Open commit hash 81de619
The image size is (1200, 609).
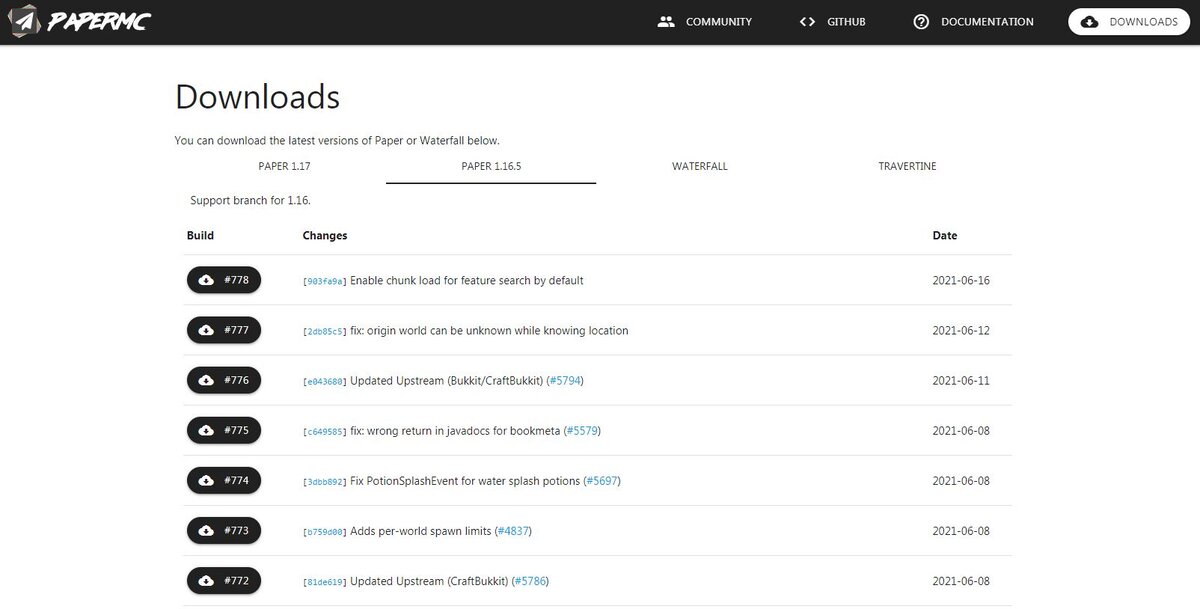point(325,581)
